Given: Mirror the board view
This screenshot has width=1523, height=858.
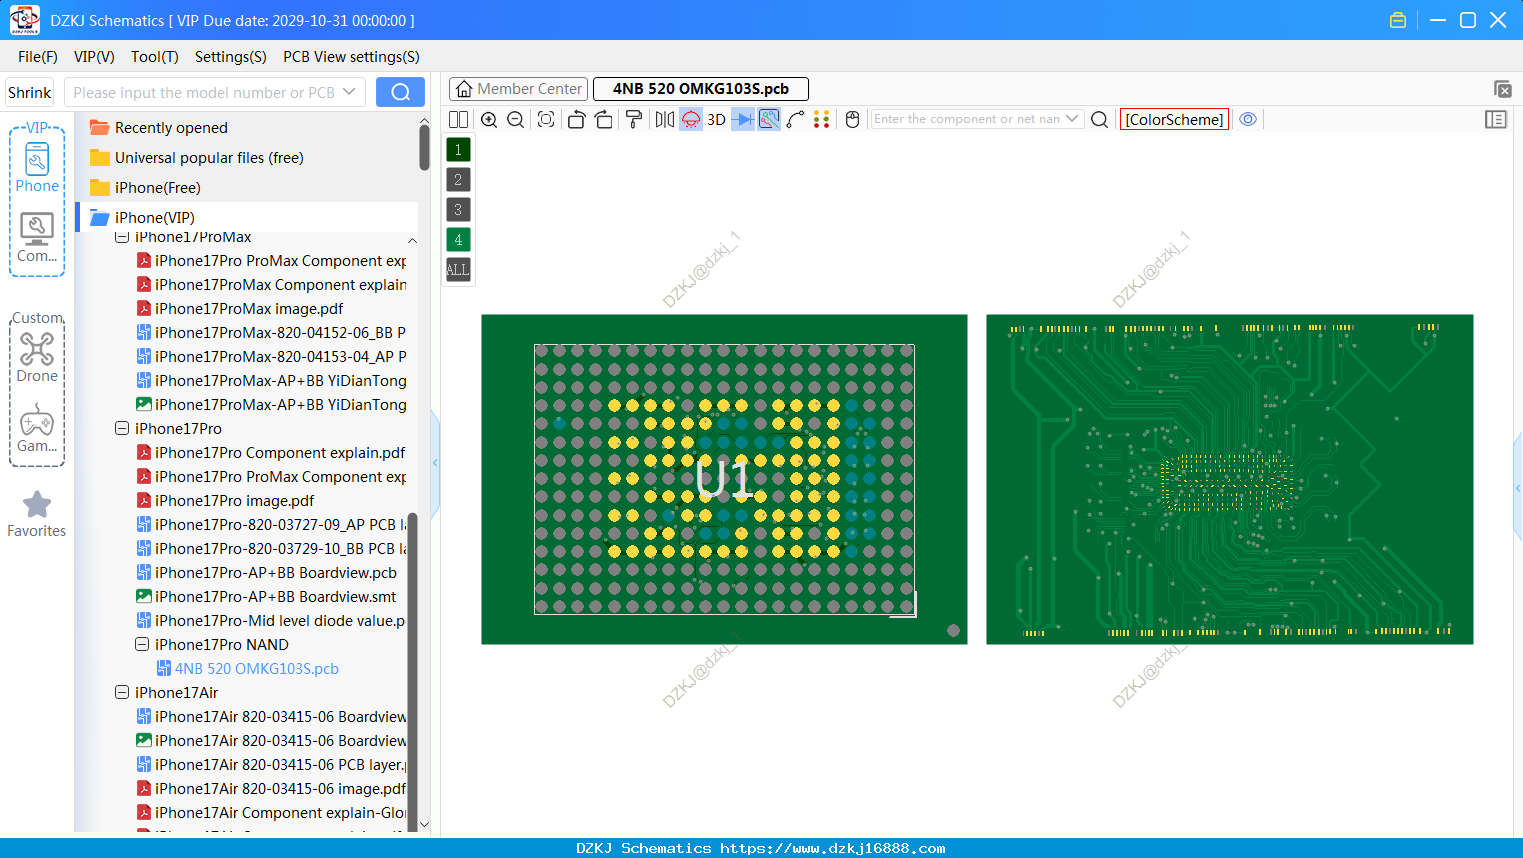Looking at the screenshot, I should pyautogui.click(x=664, y=119).
